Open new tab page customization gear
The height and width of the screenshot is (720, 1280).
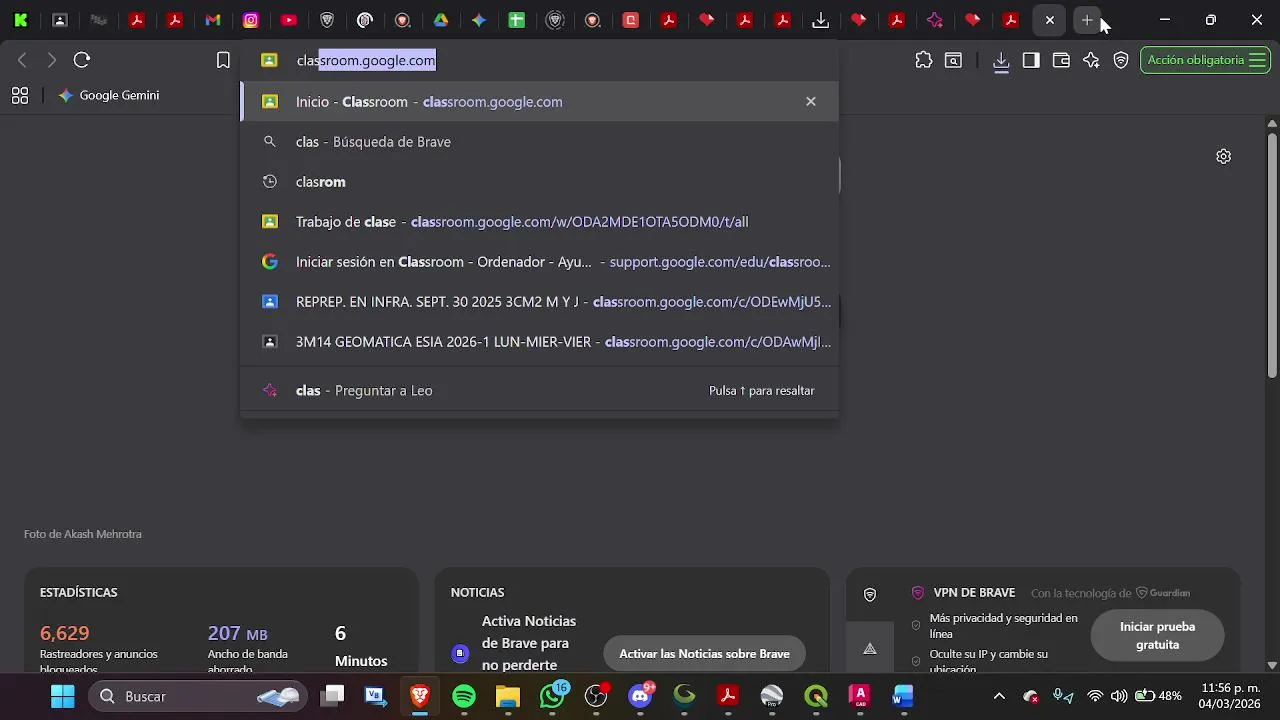pyautogui.click(x=1223, y=156)
